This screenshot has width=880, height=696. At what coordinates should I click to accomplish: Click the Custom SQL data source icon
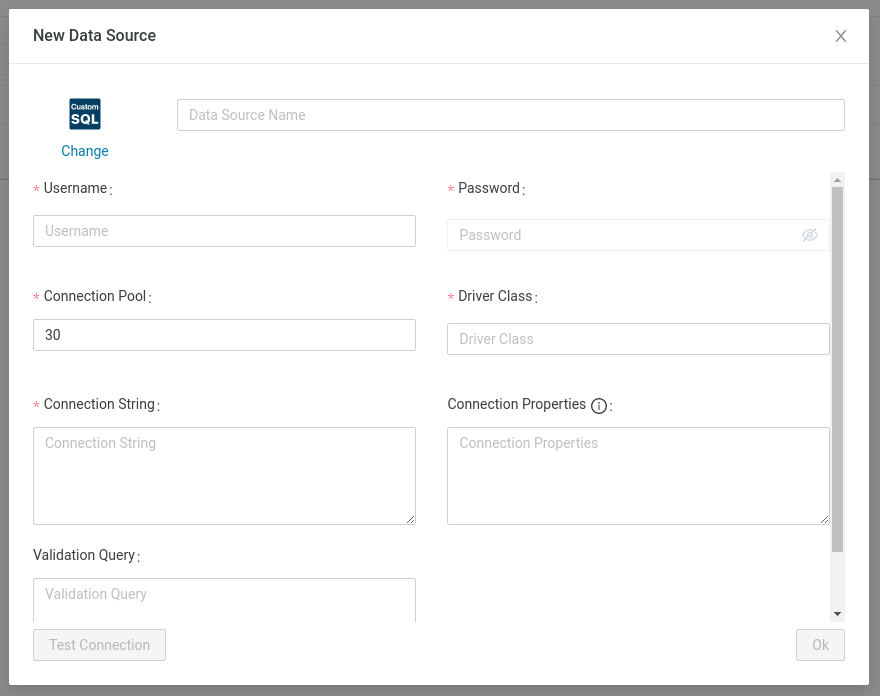pos(85,114)
